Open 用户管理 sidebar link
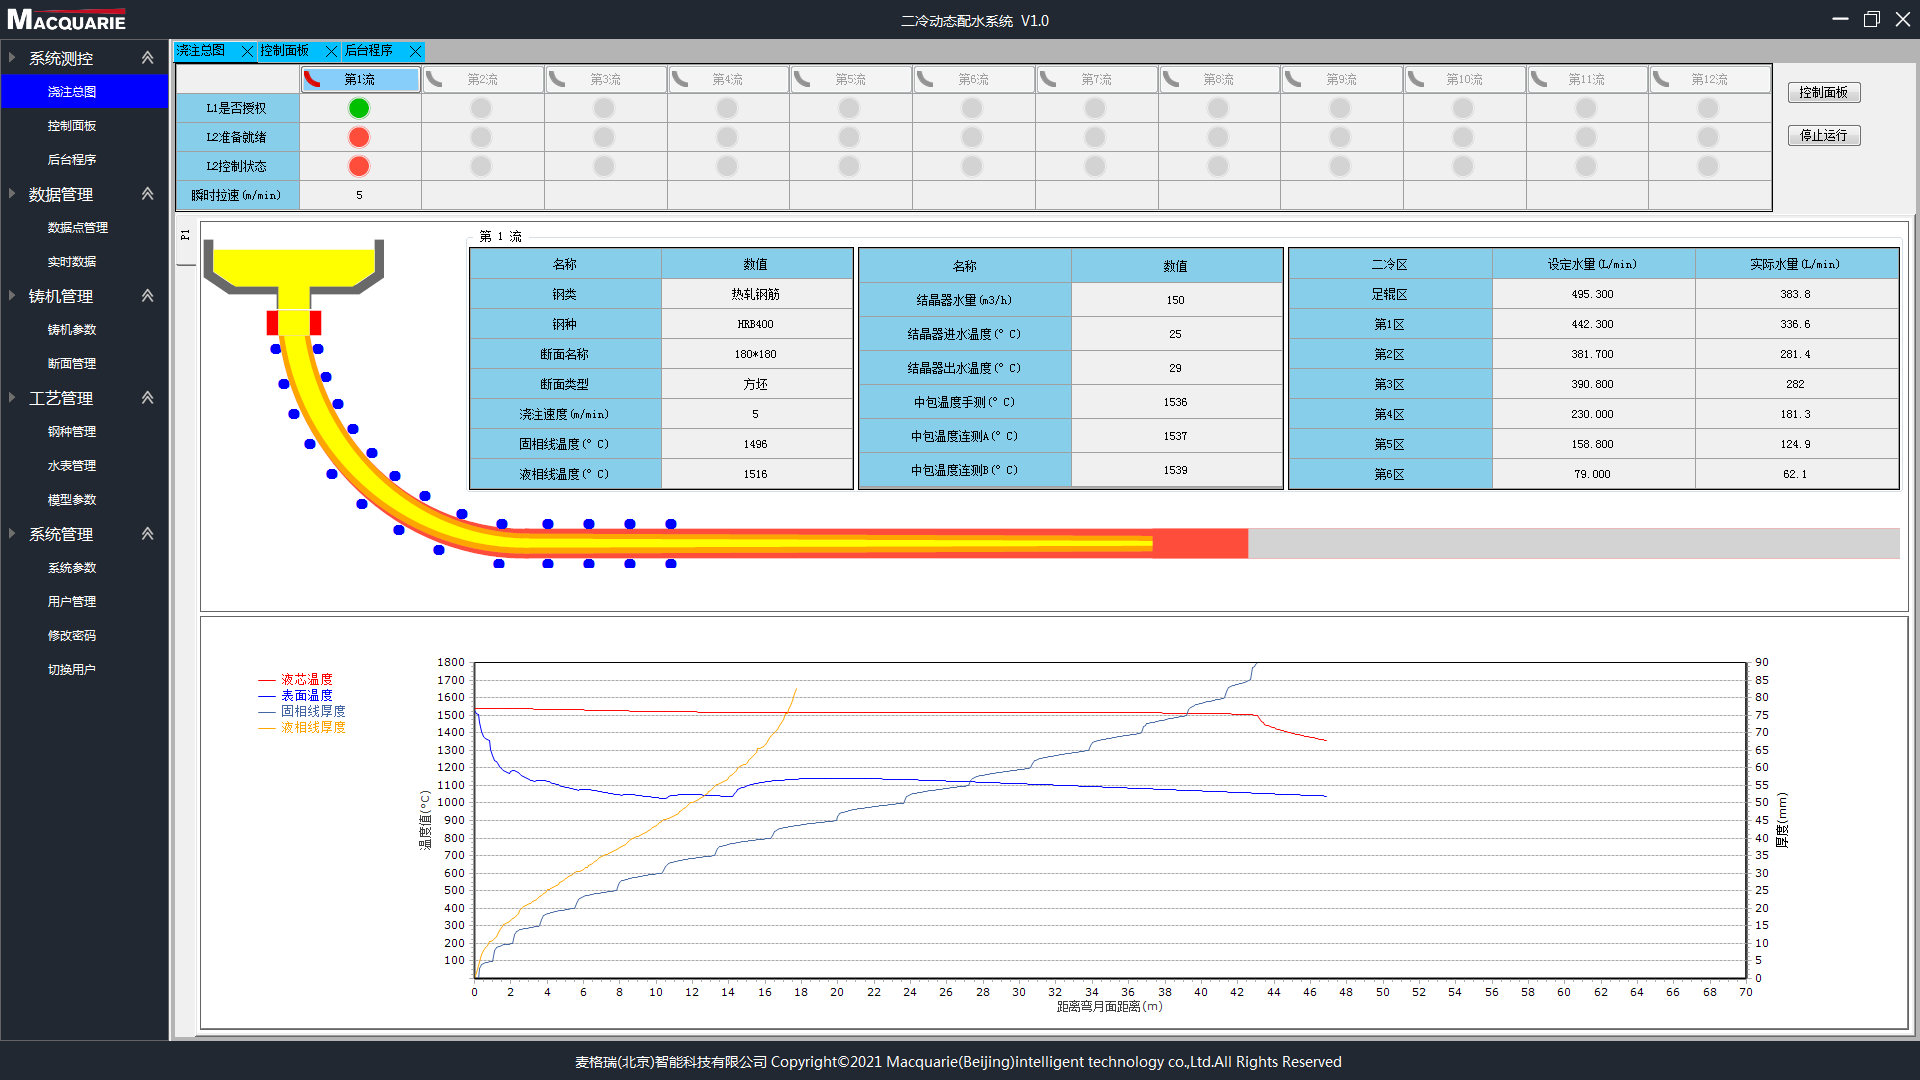The width and height of the screenshot is (1920, 1080). point(72,602)
